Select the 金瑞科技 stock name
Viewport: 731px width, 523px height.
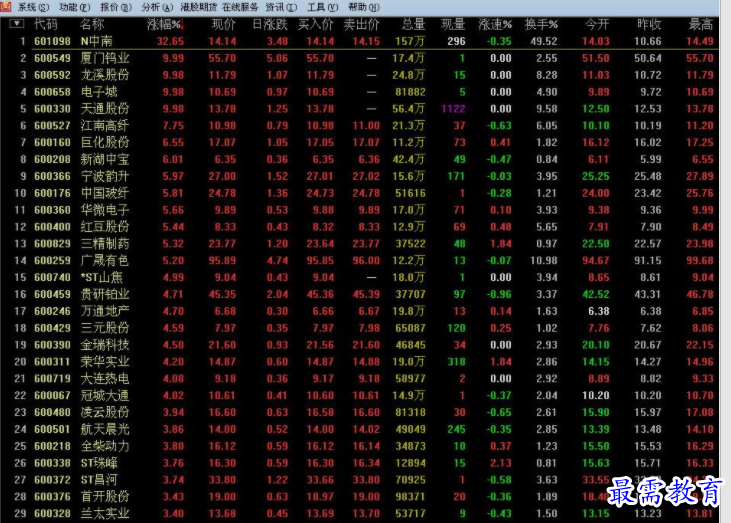point(105,345)
